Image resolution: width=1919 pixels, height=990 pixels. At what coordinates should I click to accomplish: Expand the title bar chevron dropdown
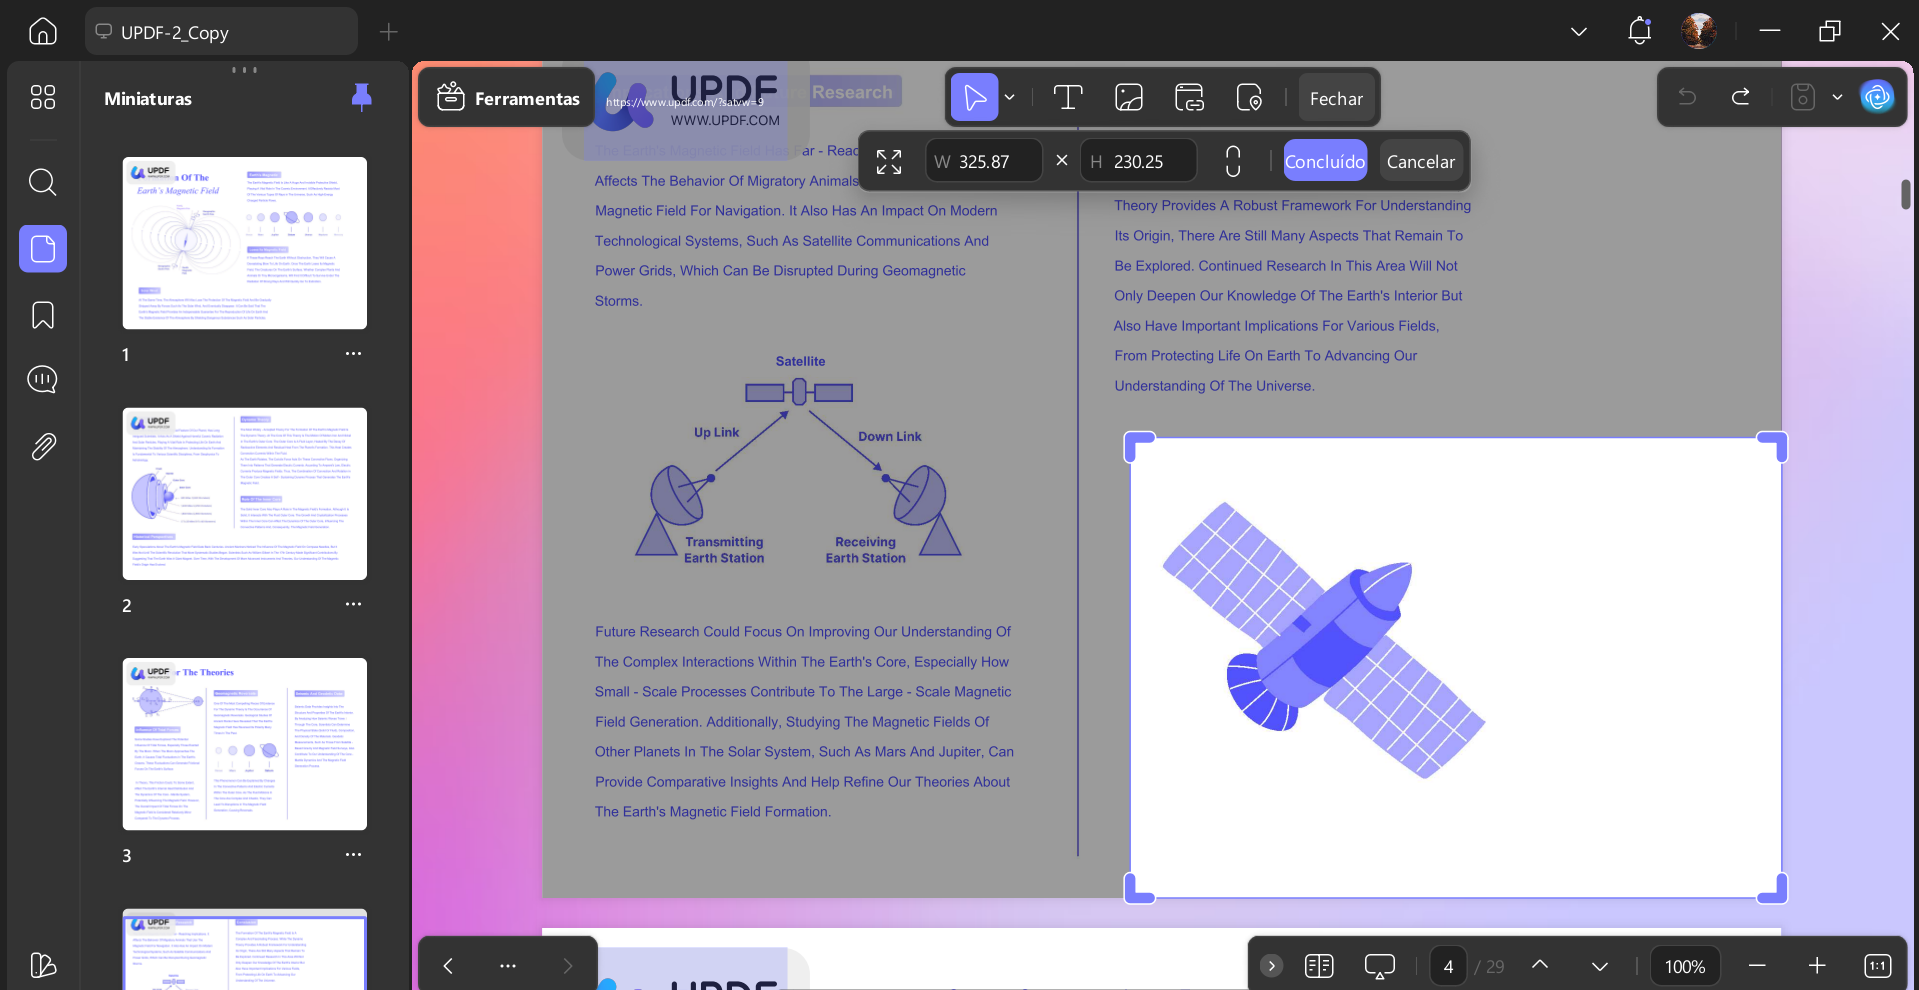(x=1579, y=32)
